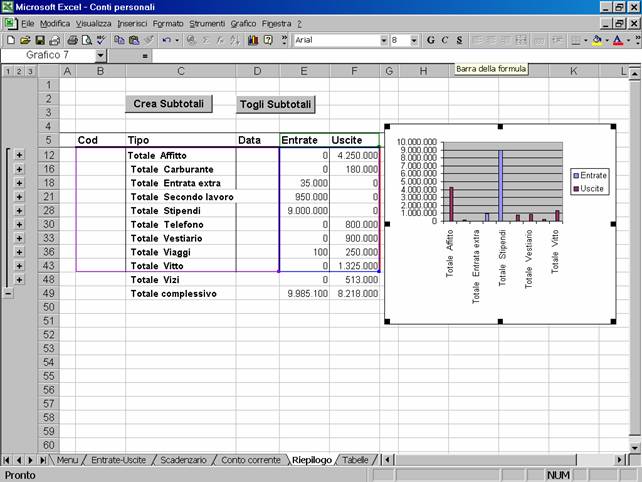Launch the Chart Wizard from the toolbar
This screenshot has height=482, width=642.
click(x=252, y=40)
